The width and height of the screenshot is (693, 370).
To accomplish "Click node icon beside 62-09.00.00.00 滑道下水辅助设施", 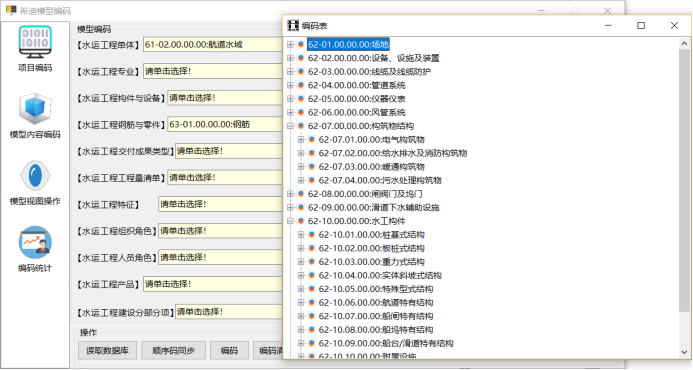I will [301, 207].
